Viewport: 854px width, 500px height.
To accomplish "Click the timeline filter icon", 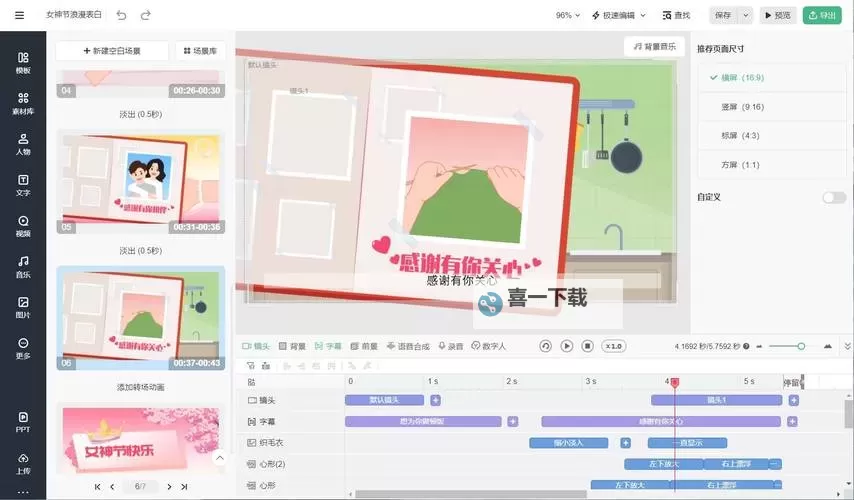I will (x=251, y=366).
